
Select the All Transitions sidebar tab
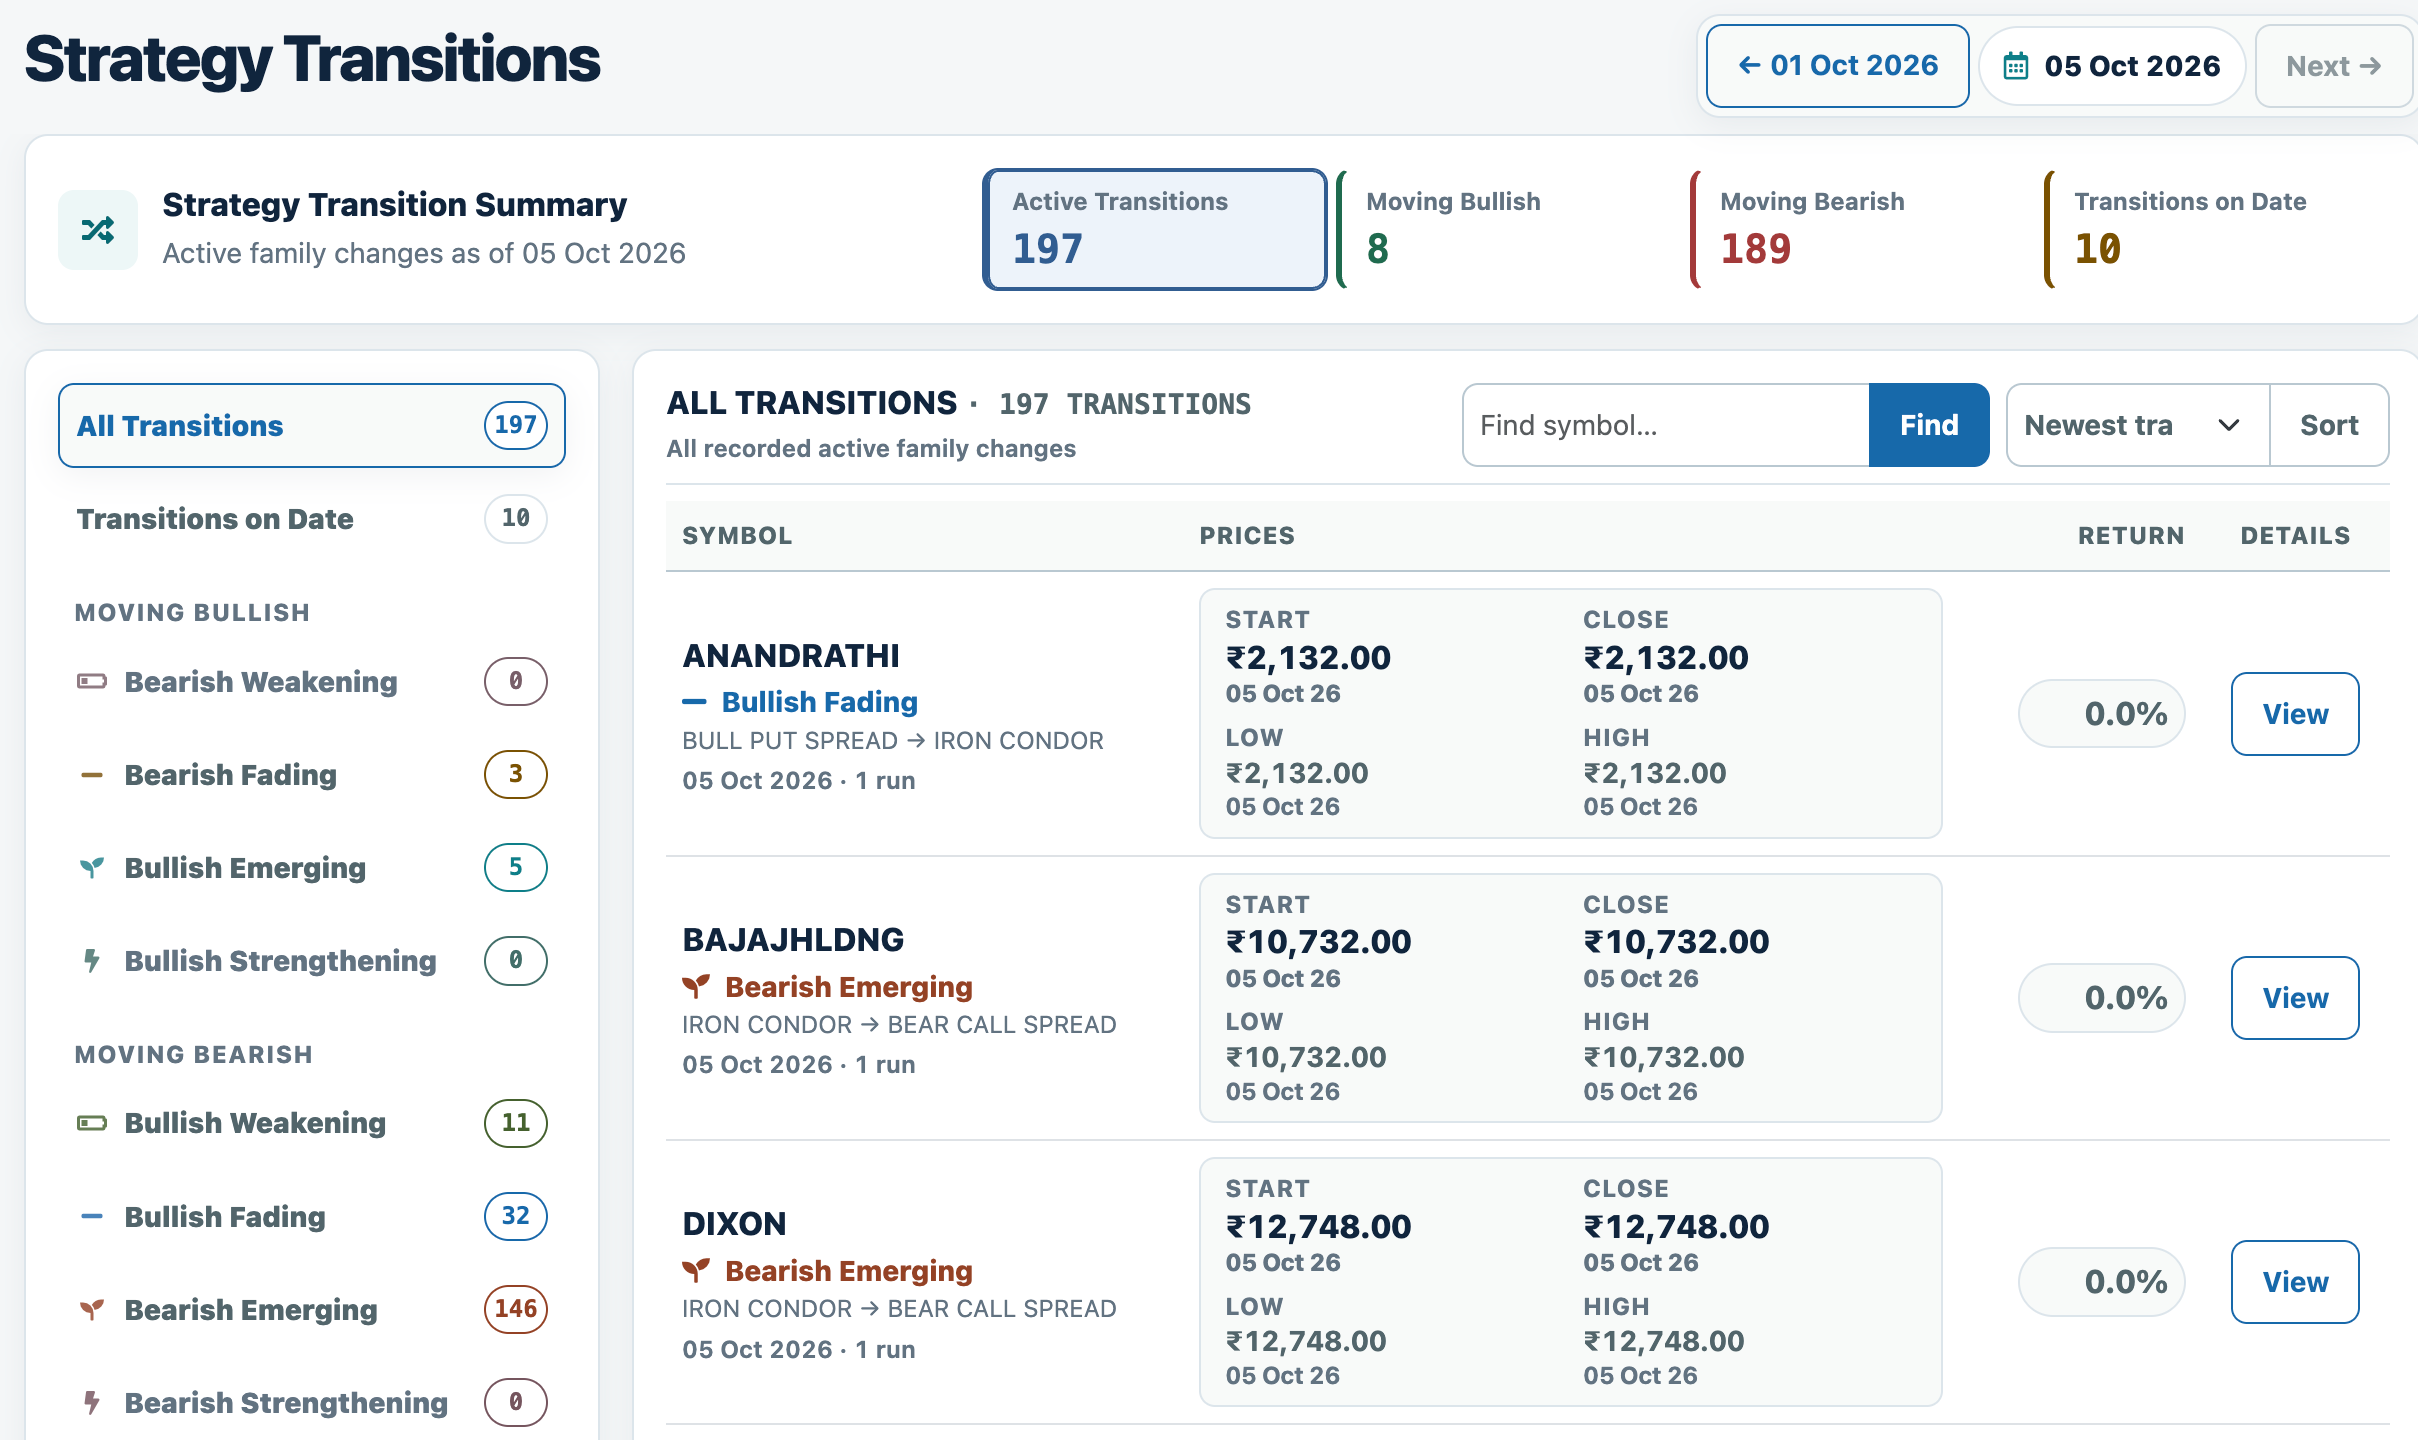click(x=312, y=425)
